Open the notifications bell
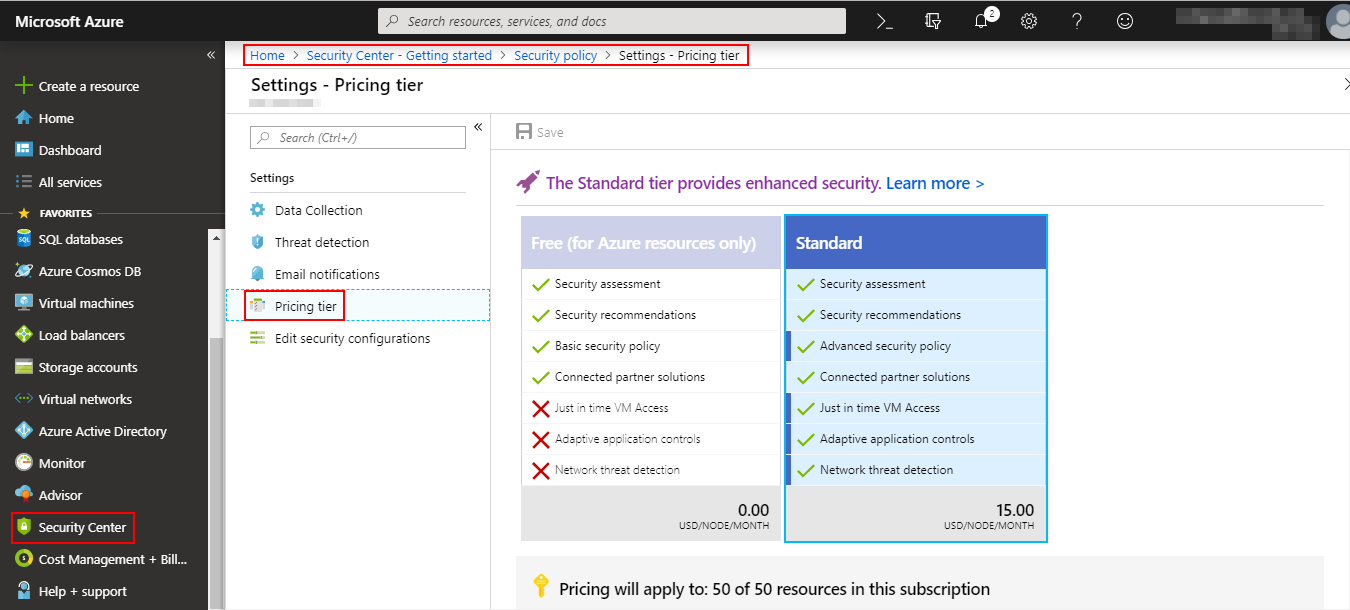Screen dimensions: 1350x610 pos(981,21)
